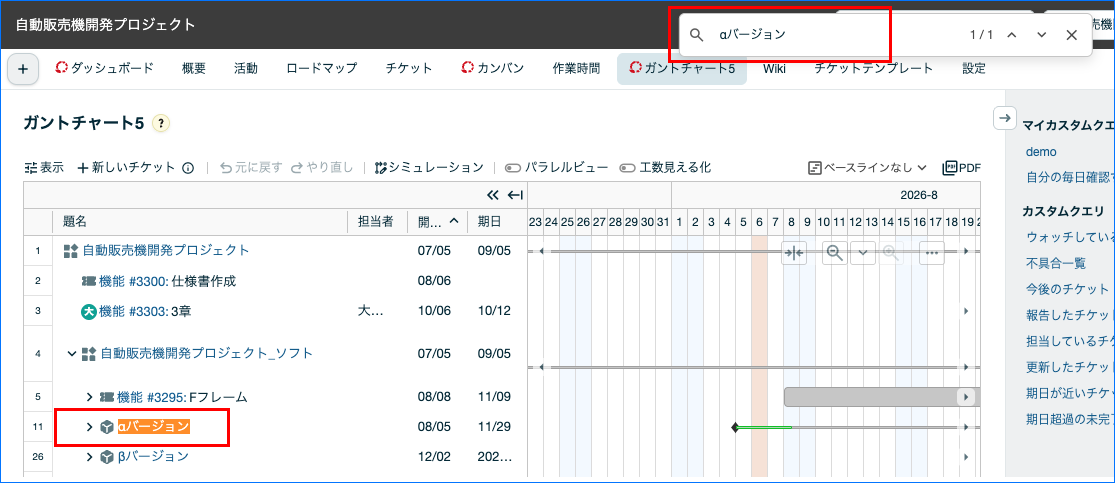The width and height of the screenshot is (1115, 483).
Task: Open the カンバン tab
Action: (493, 69)
